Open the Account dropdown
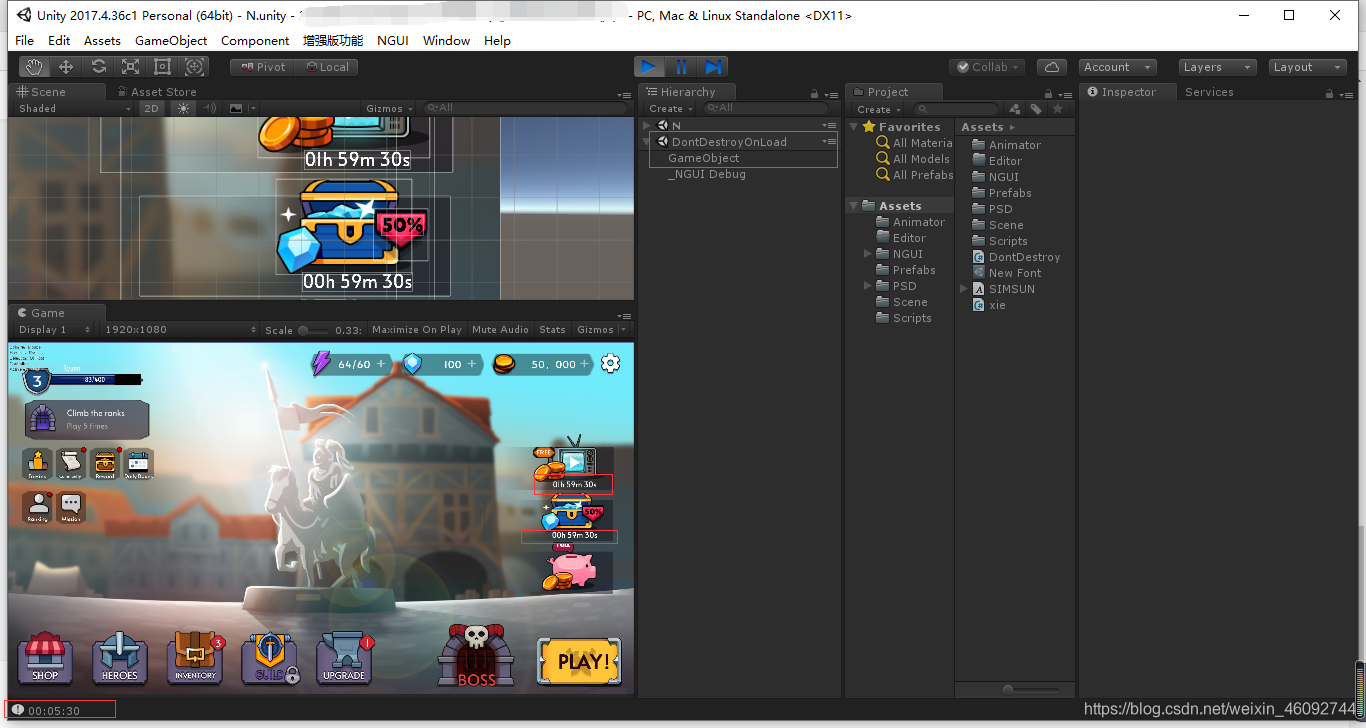Screen dimensions: 1366x728 point(1118,67)
